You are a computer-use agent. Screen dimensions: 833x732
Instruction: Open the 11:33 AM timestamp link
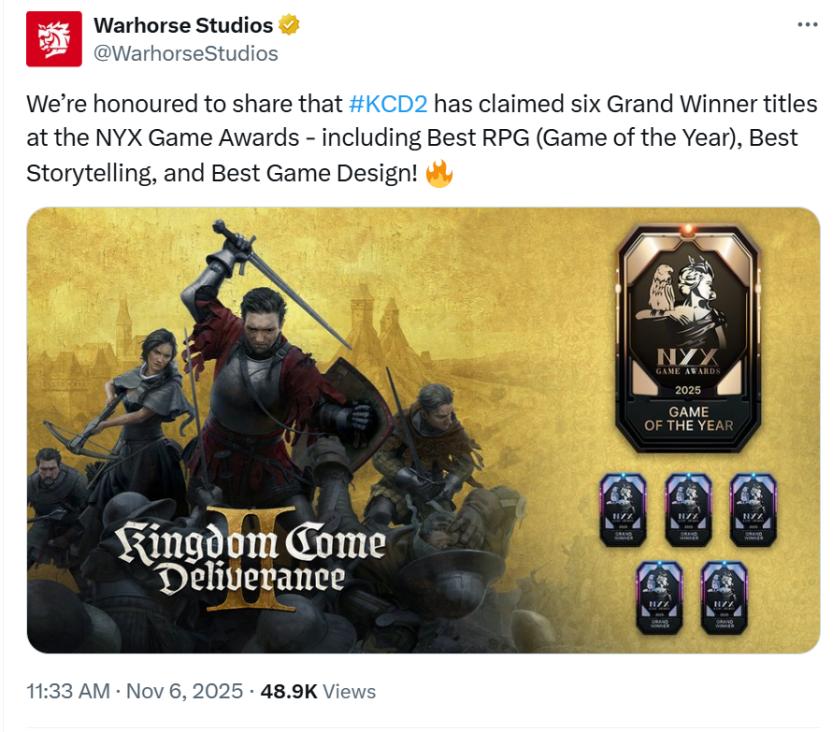(68, 691)
